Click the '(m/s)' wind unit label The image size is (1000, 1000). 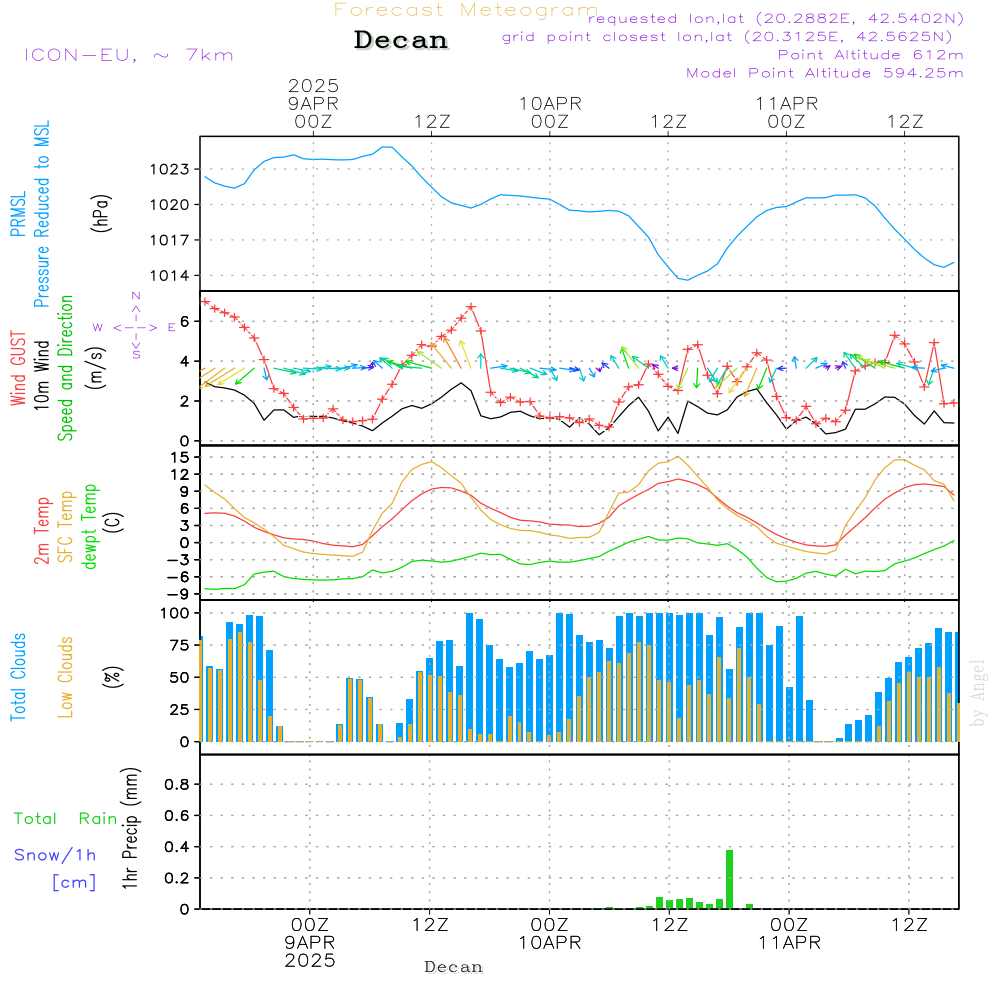pyautogui.click(x=96, y=368)
